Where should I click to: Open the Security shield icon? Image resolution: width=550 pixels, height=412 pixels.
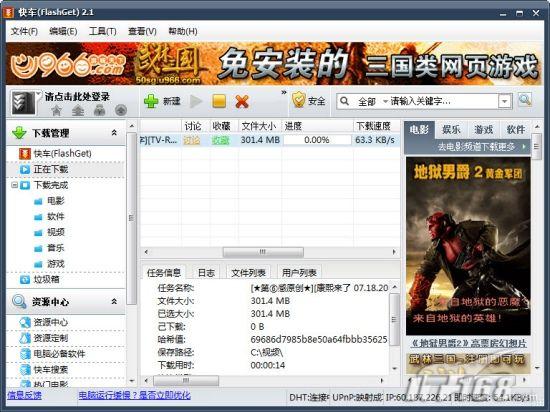tap(299, 100)
